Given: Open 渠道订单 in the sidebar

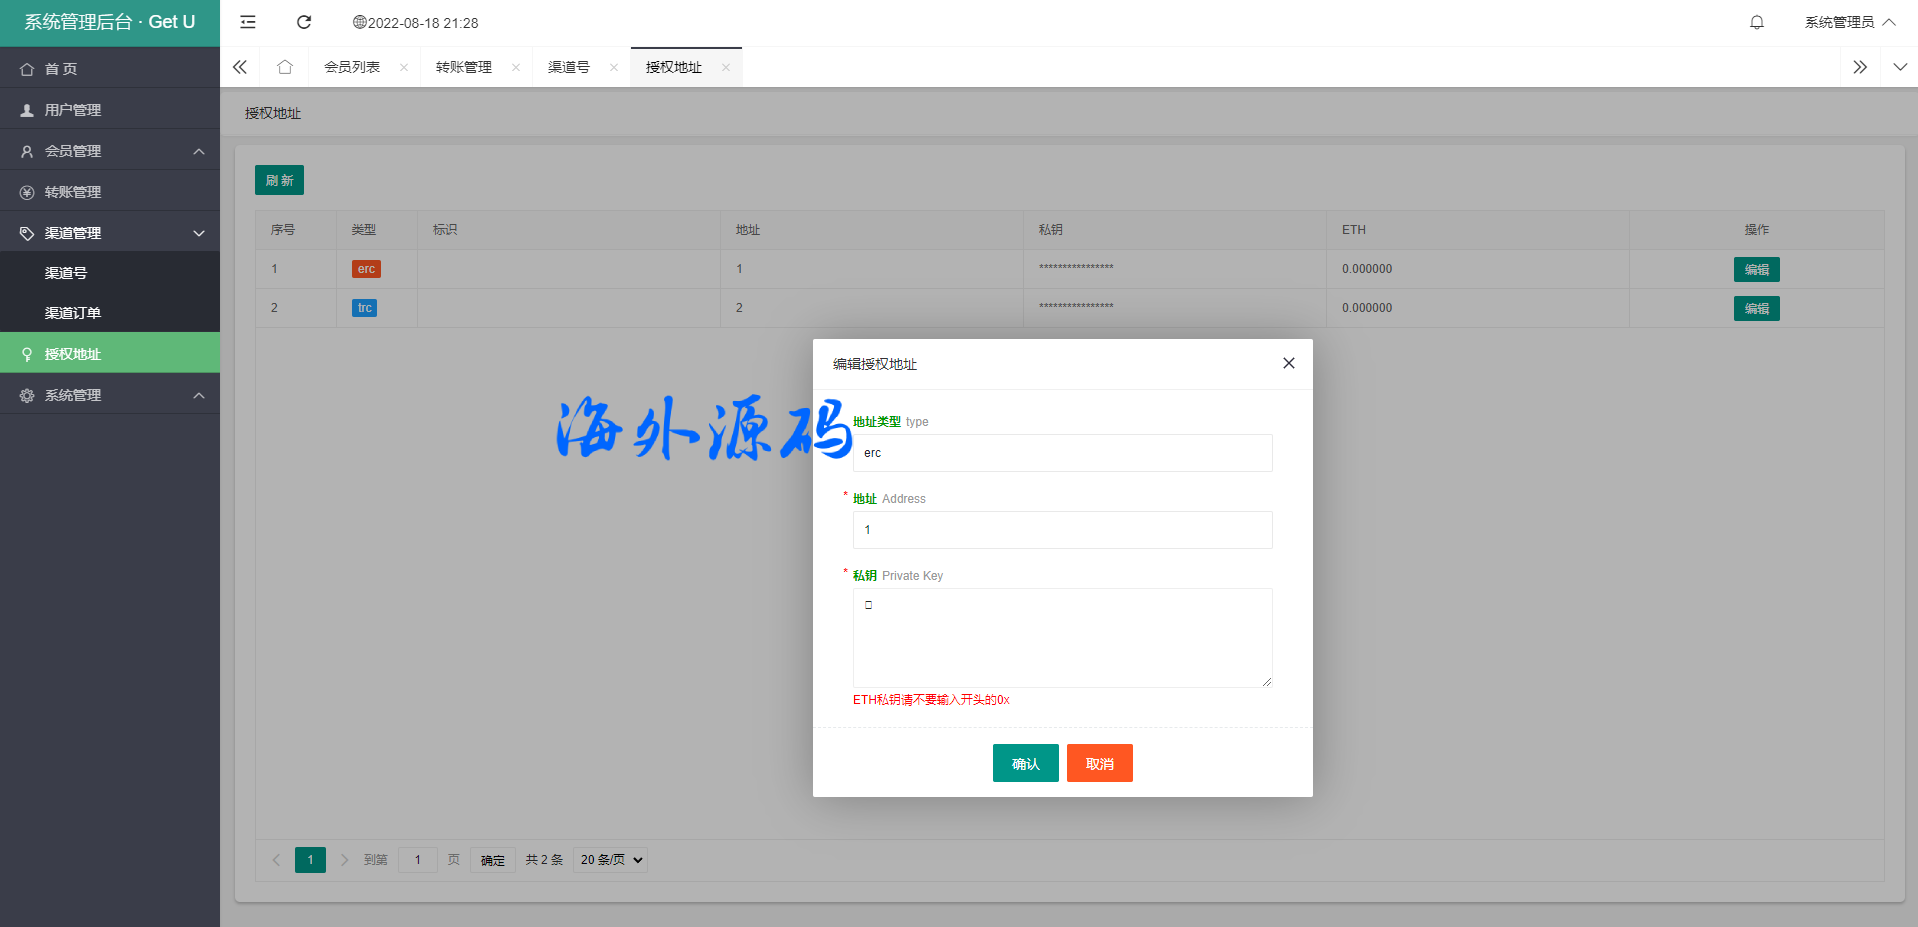Looking at the screenshot, I should (73, 313).
